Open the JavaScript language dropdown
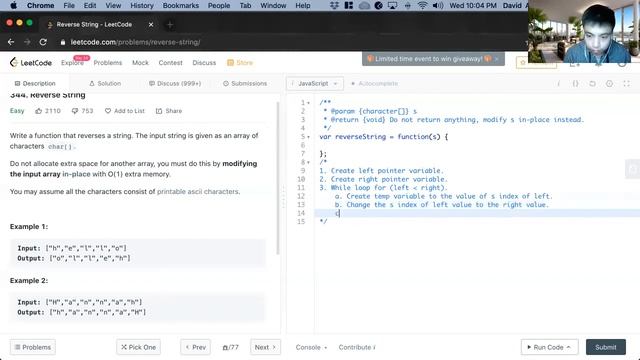640x360 pixels. (x=315, y=83)
